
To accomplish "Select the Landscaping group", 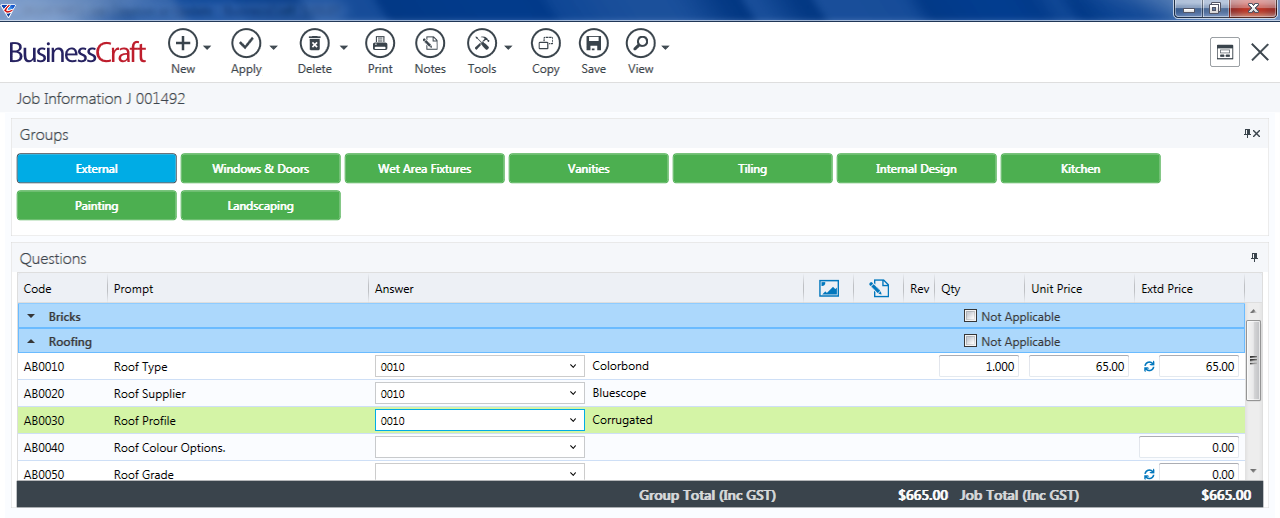I will tap(261, 206).
